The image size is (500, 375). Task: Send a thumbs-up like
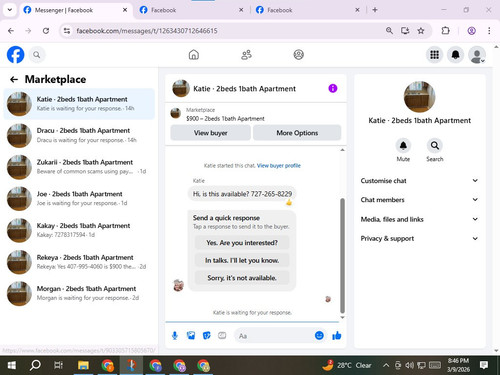(x=337, y=335)
